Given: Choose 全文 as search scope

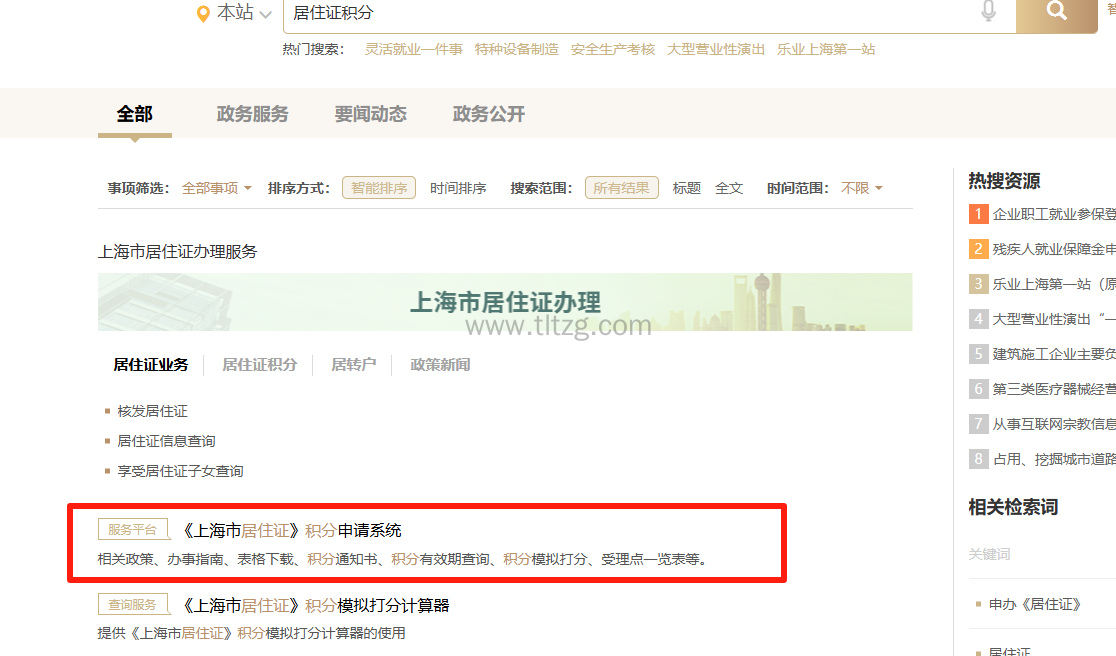Looking at the screenshot, I should (729, 188).
